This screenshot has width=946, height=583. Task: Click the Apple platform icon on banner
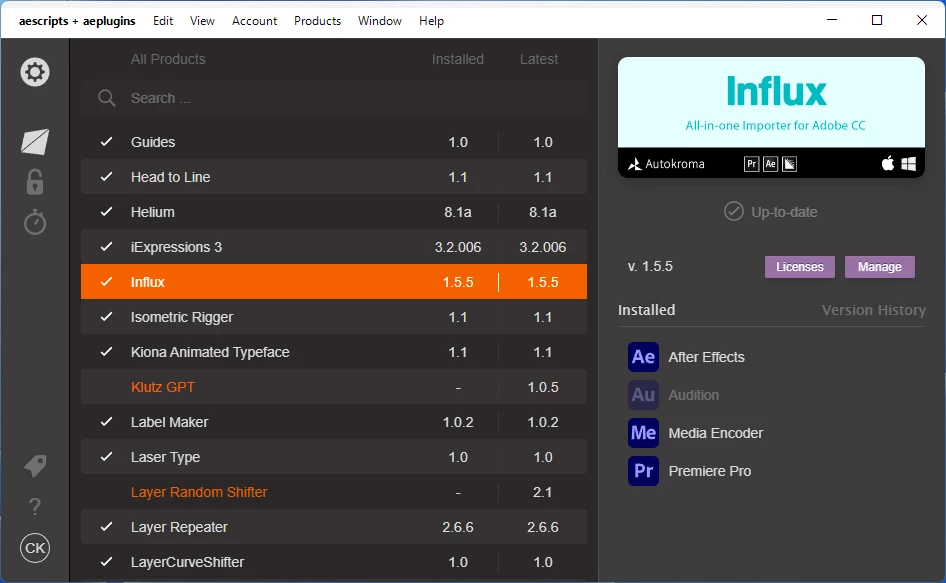tap(887, 163)
